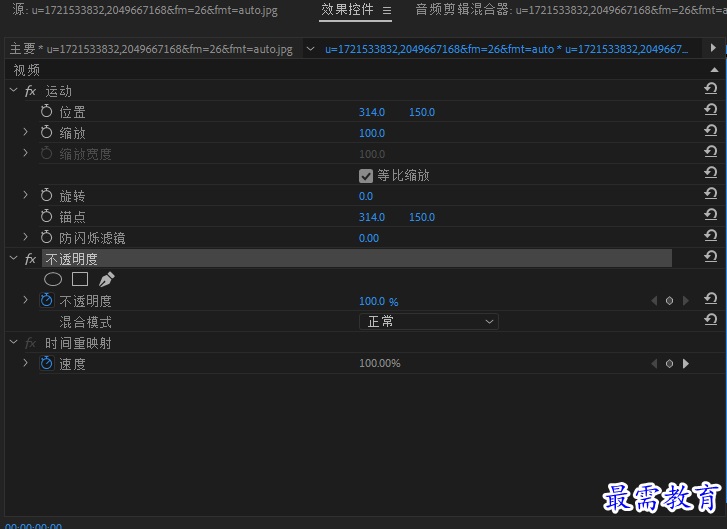Reset the 等比缩放 uniform scale row
Screen dimensions: 727x529
click(710, 172)
